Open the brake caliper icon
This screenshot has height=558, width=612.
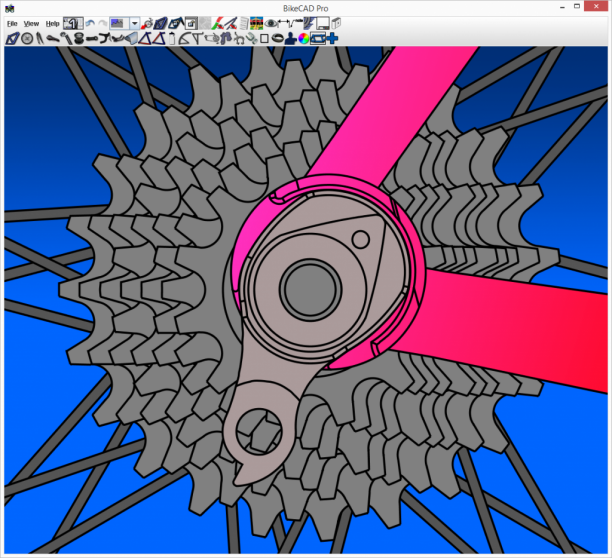[x=238, y=39]
